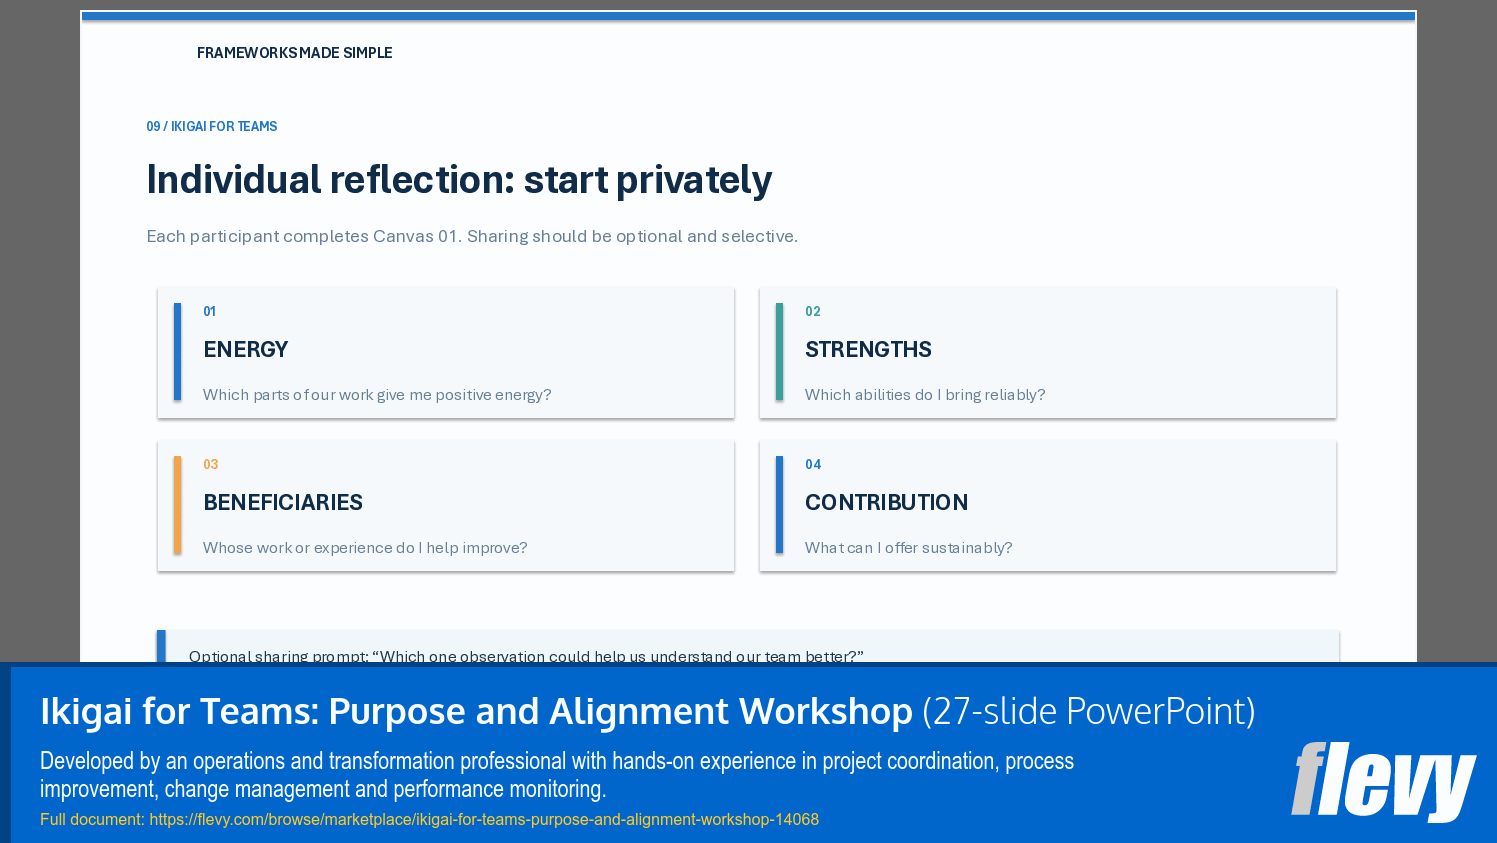Select 'Whose work or experience do I help improve?'
This screenshot has height=843, width=1497.
coord(365,548)
